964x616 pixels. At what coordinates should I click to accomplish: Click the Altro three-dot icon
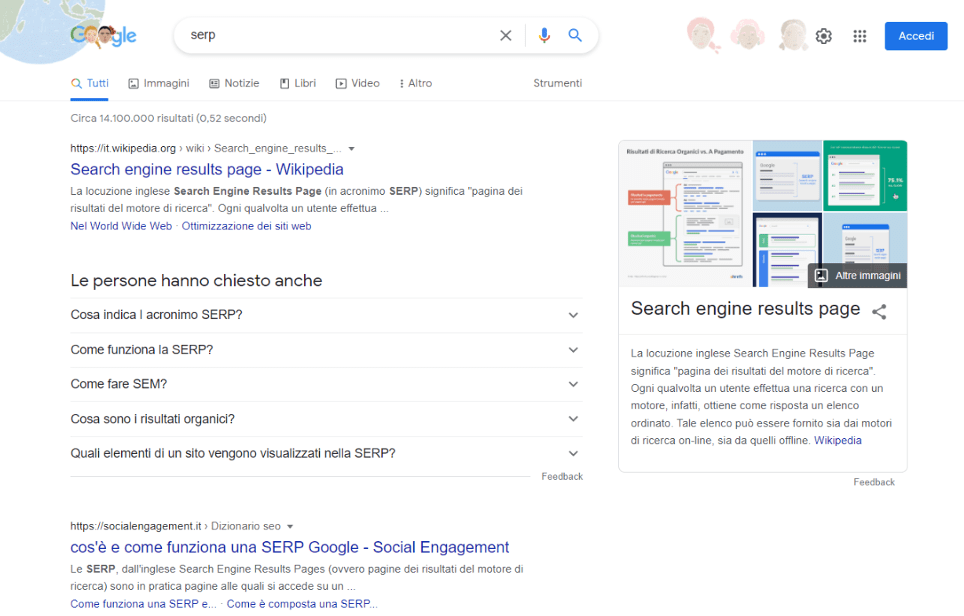coord(401,84)
